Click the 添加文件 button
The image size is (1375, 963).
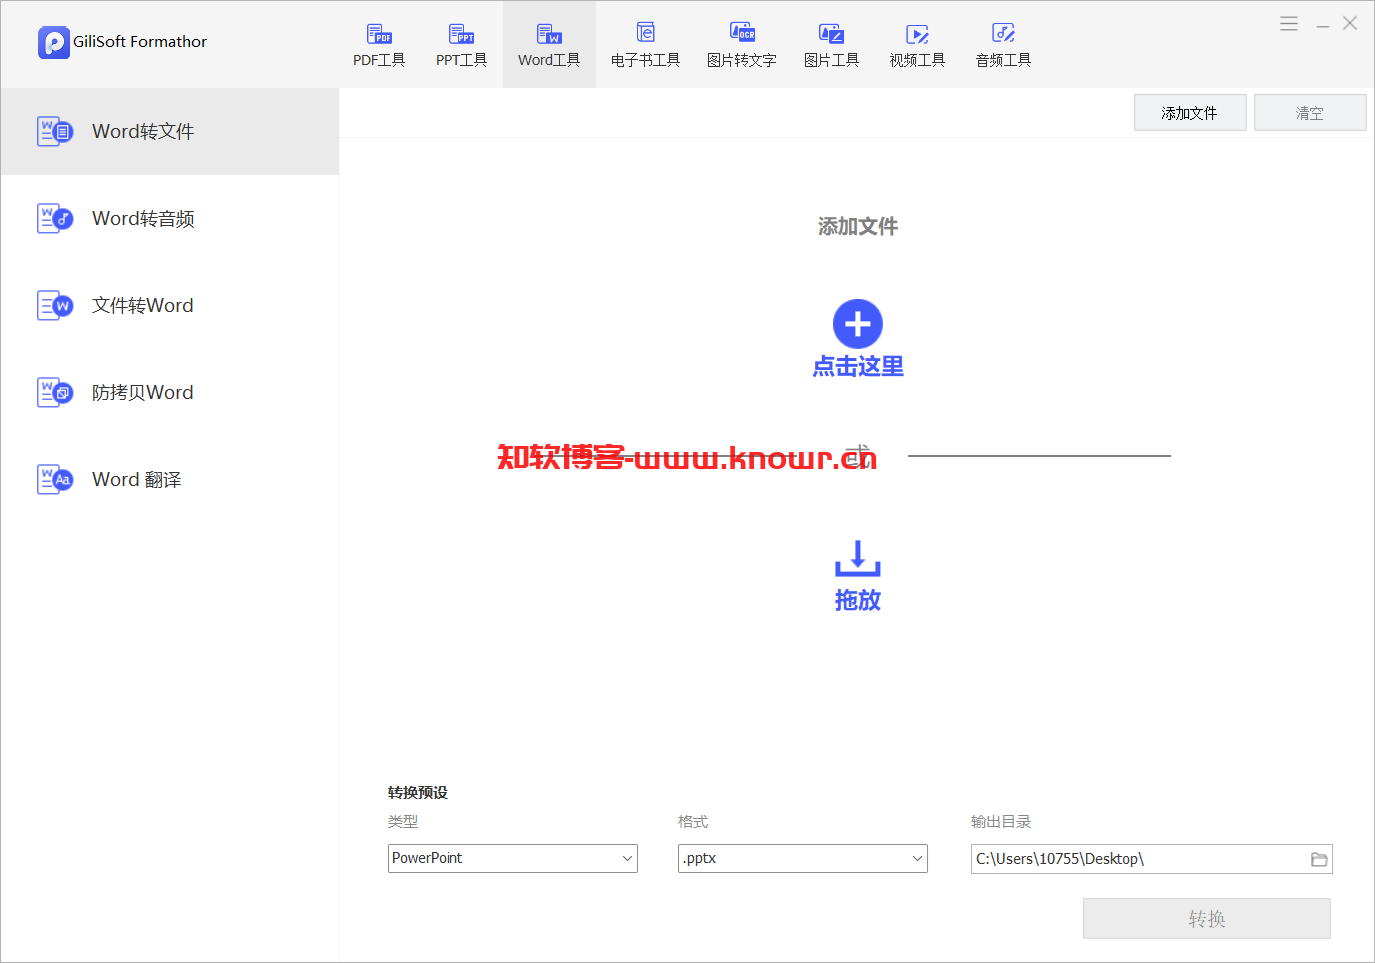point(1190,113)
